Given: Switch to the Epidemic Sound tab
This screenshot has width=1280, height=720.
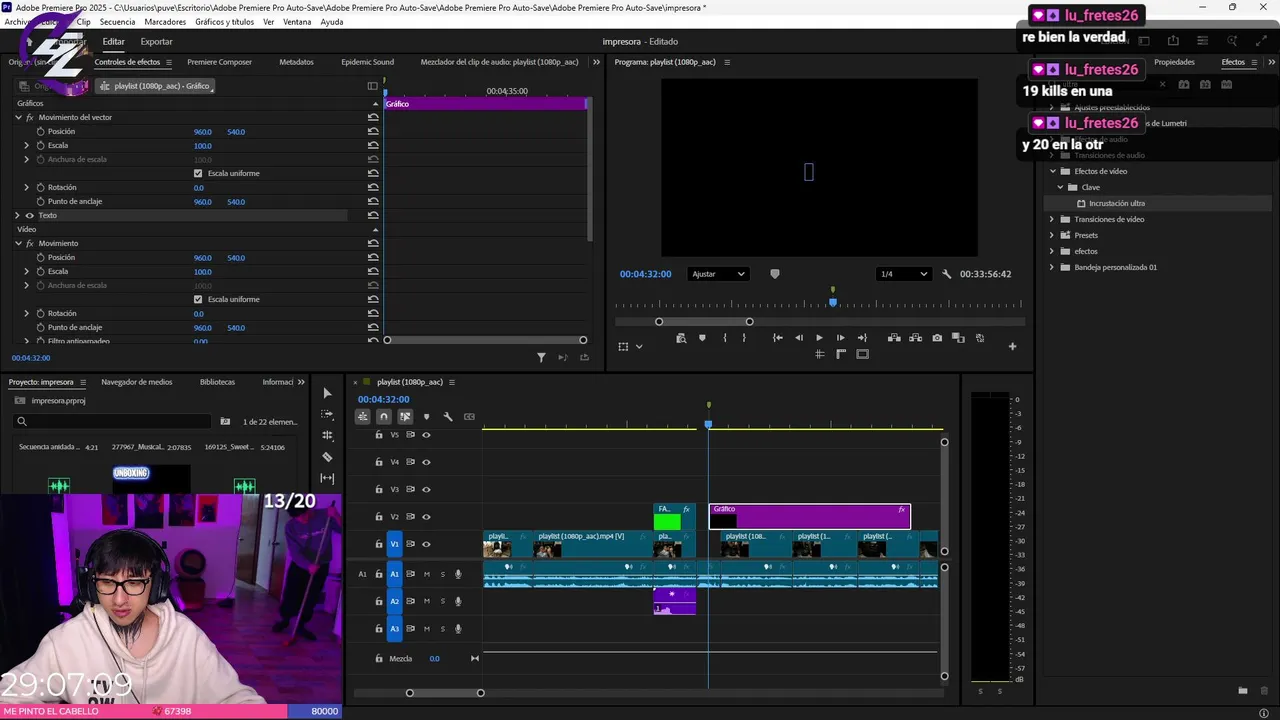Looking at the screenshot, I should 367,62.
